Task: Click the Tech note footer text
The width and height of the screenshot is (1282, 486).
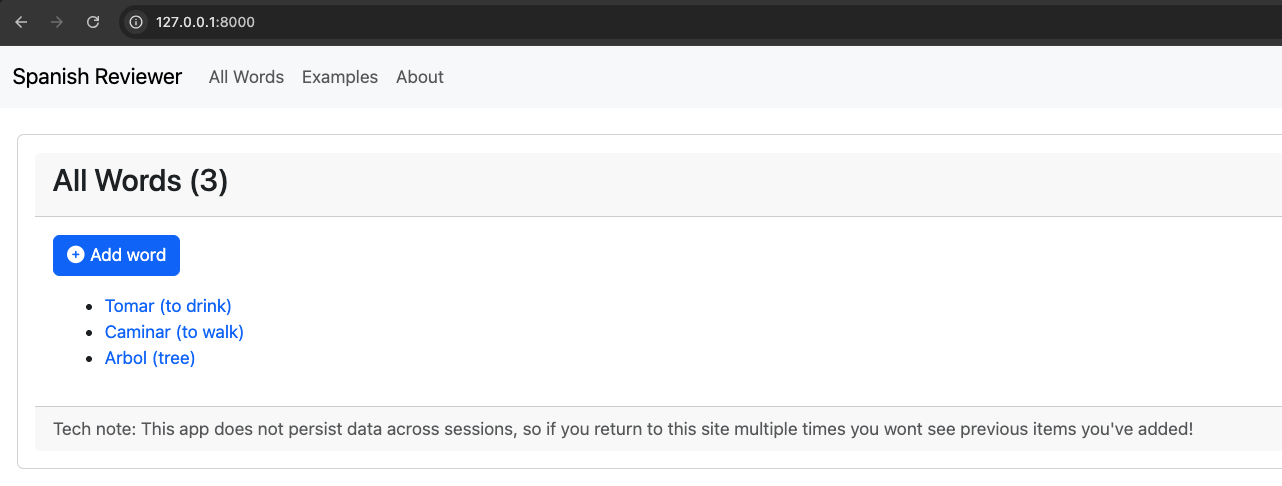Action: (x=622, y=429)
